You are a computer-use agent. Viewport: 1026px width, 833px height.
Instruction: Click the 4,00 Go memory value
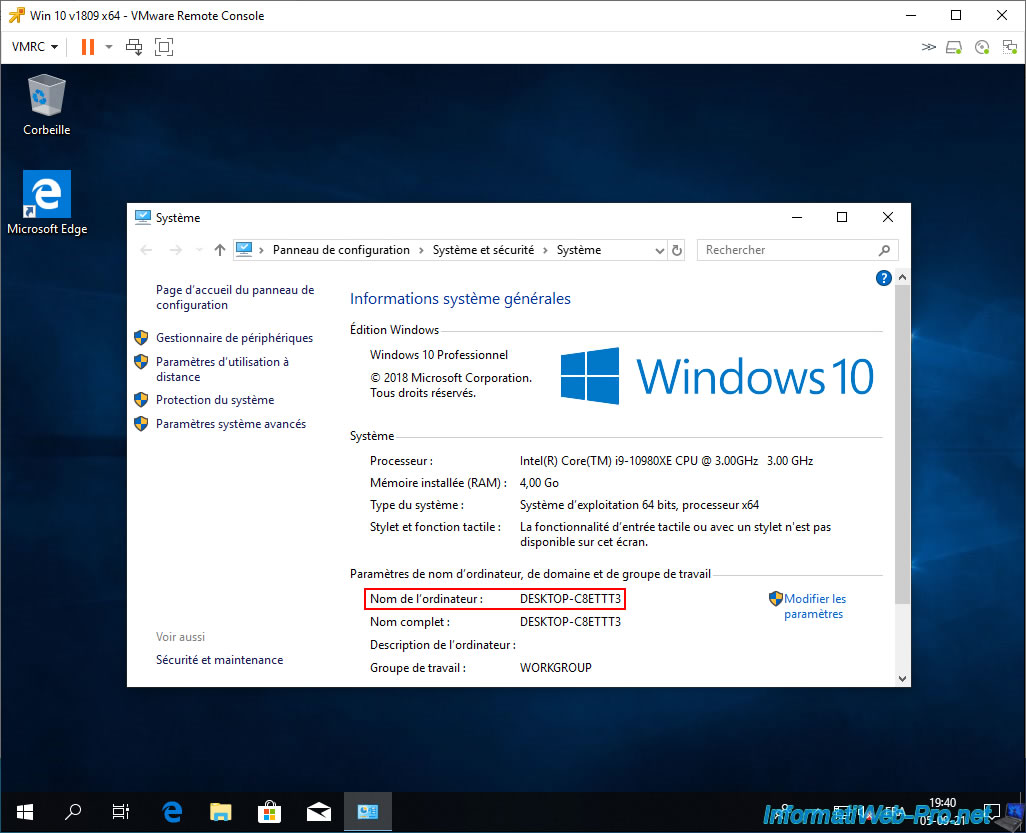point(539,483)
